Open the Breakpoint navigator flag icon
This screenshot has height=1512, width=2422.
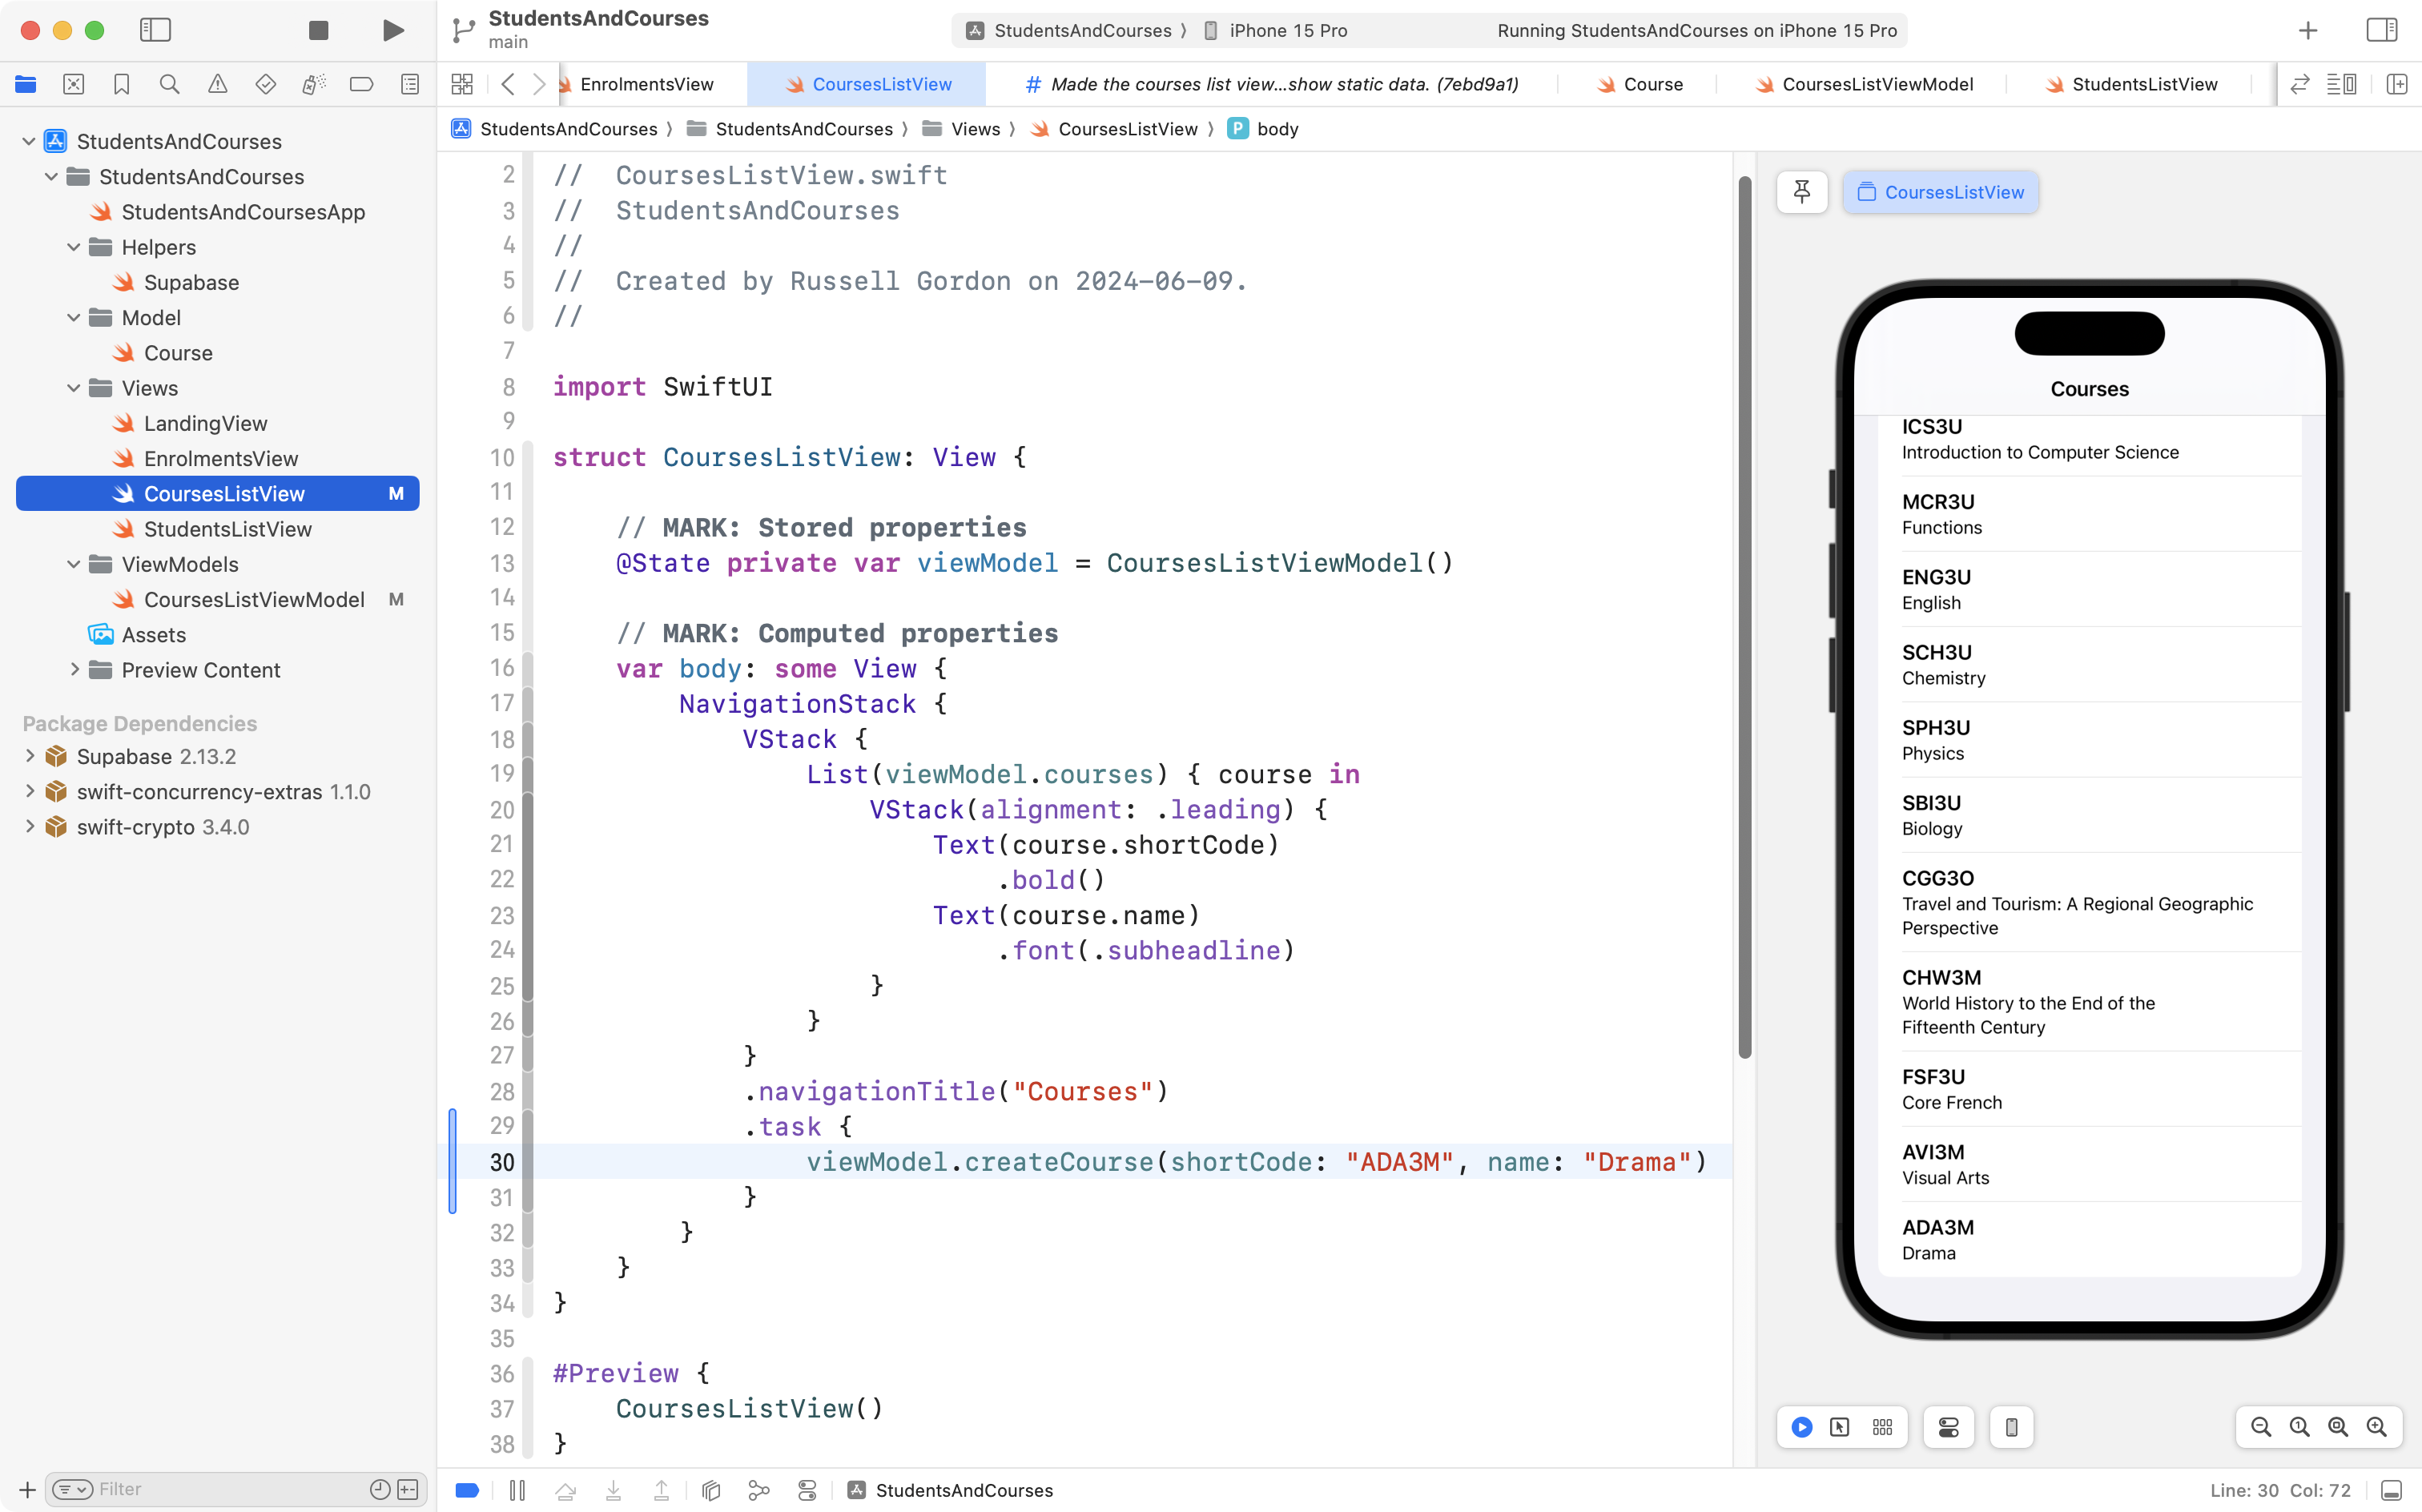pyautogui.click(x=361, y=85)
